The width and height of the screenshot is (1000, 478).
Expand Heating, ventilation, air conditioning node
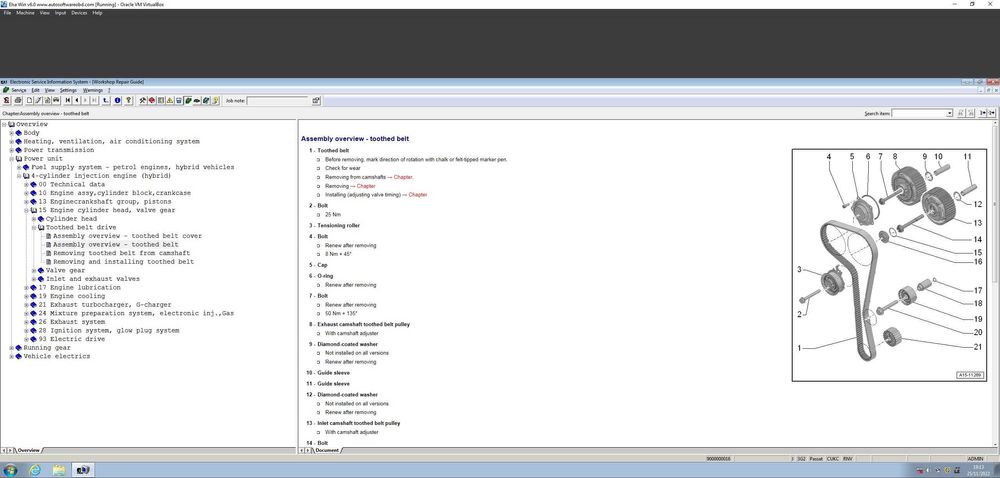click(x=11, y=141)
